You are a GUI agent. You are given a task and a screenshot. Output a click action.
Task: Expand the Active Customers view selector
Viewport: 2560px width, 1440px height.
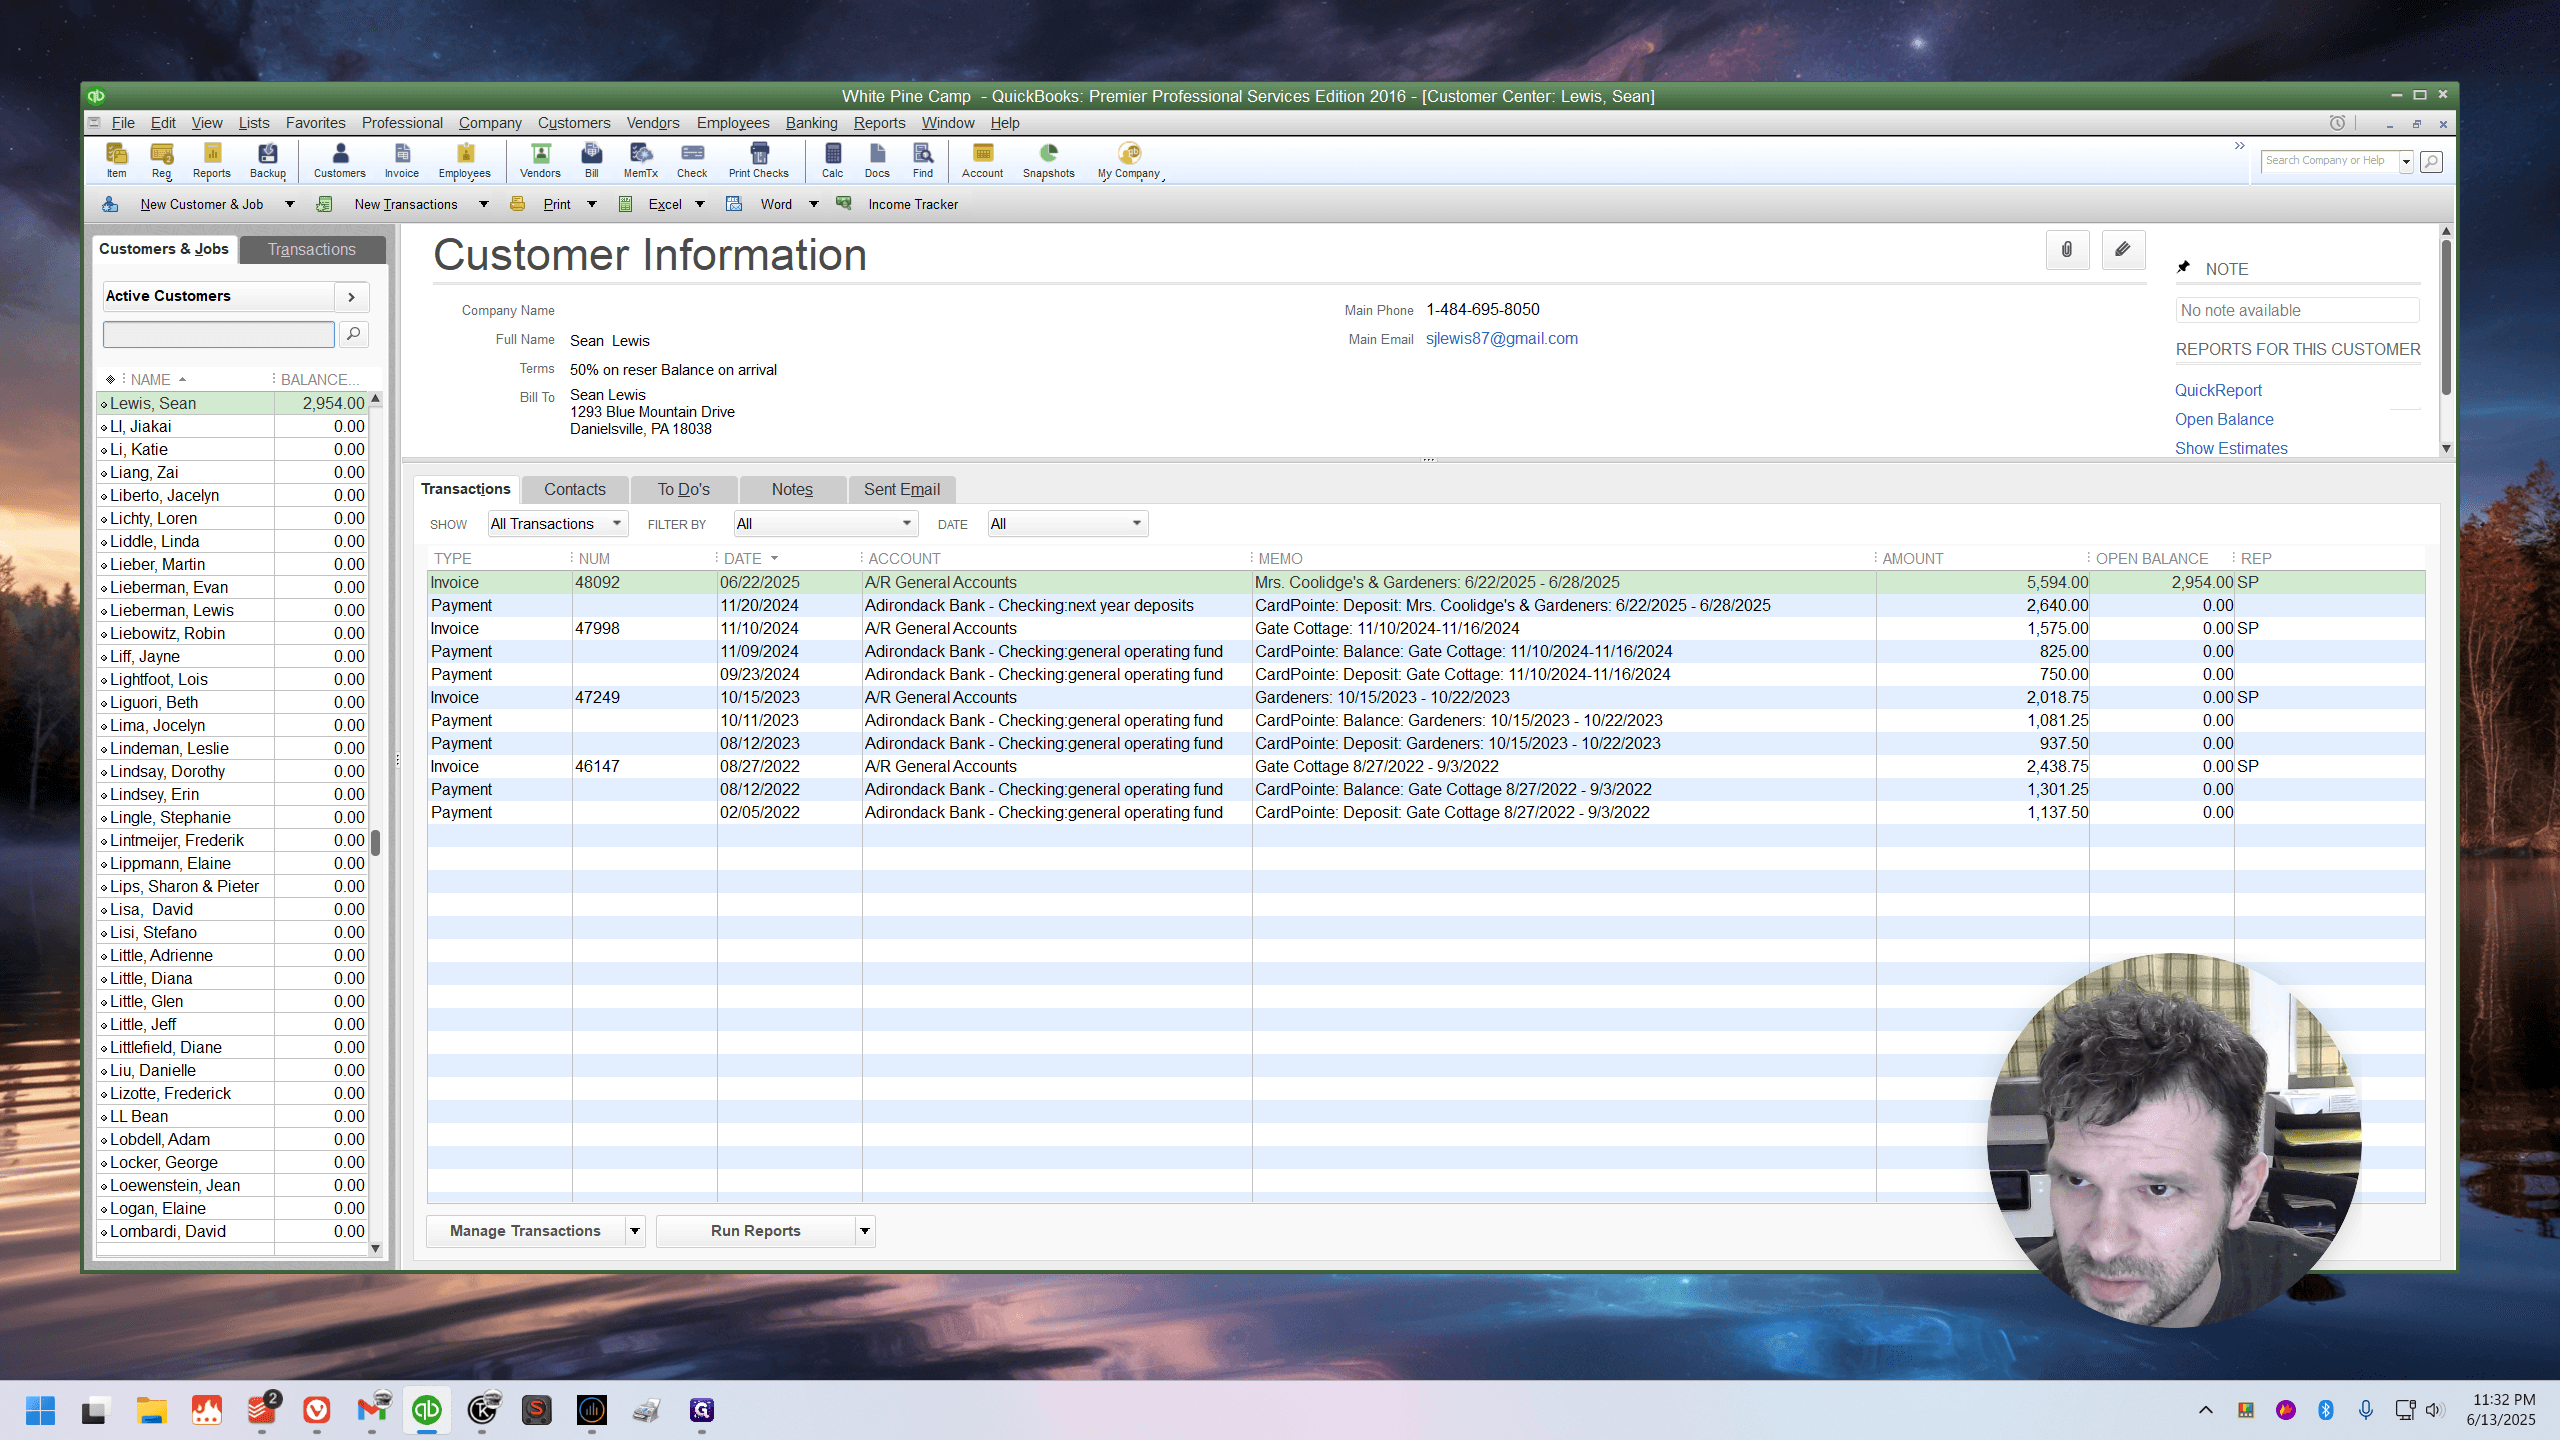[351, 297]
